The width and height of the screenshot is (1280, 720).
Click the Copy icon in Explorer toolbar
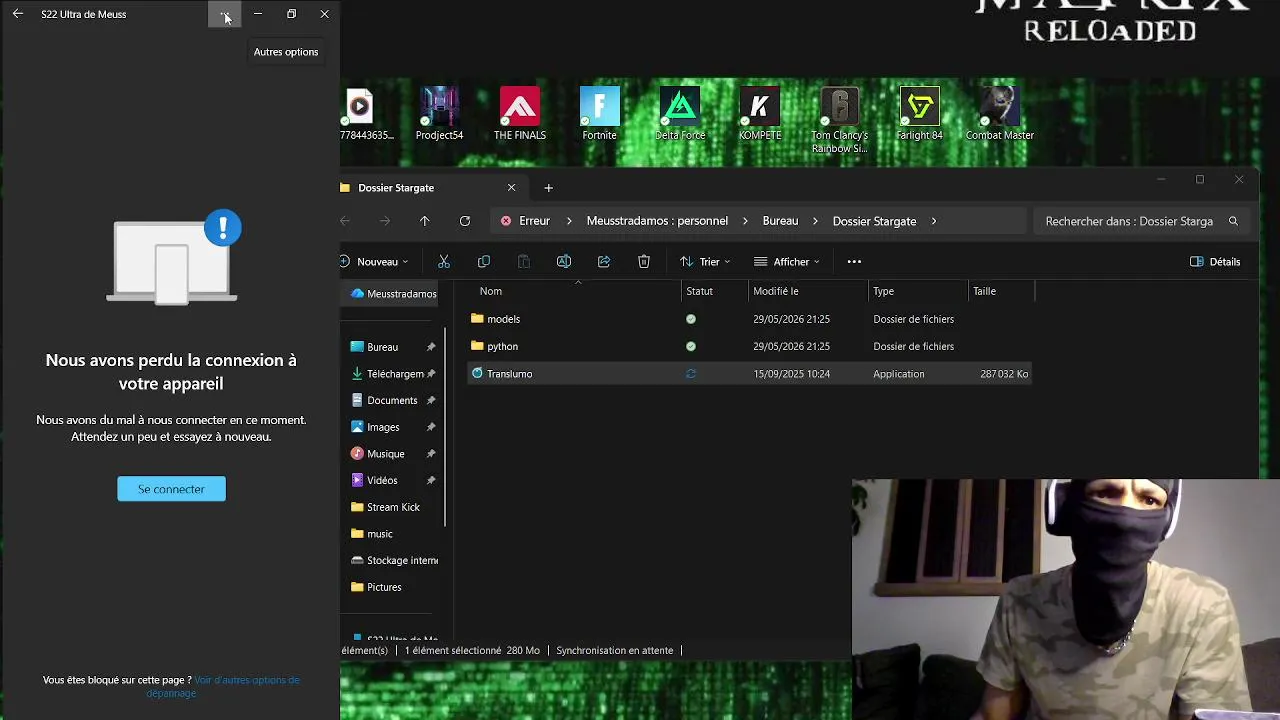click(484, 262)
